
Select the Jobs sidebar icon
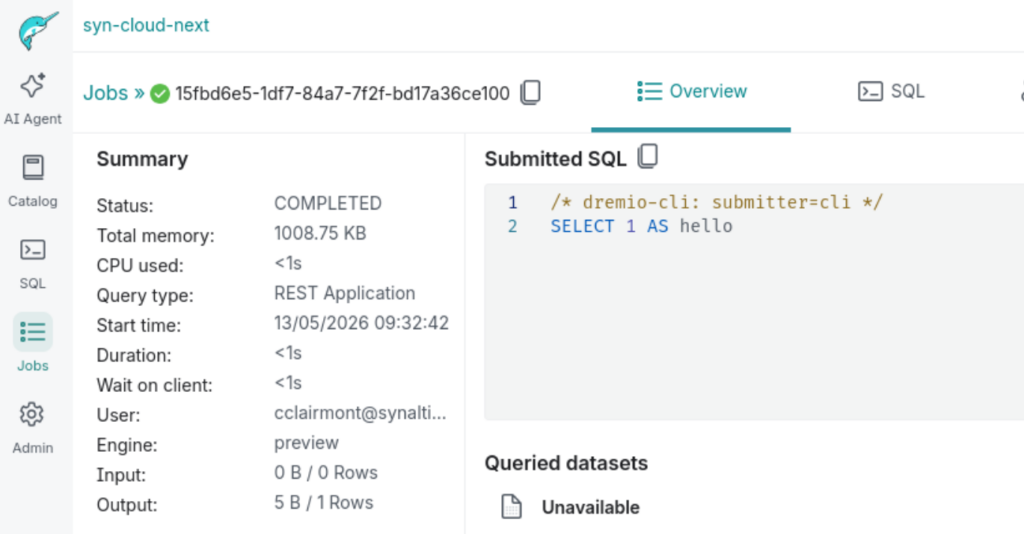pyautogui.click(x=33, y=343)
